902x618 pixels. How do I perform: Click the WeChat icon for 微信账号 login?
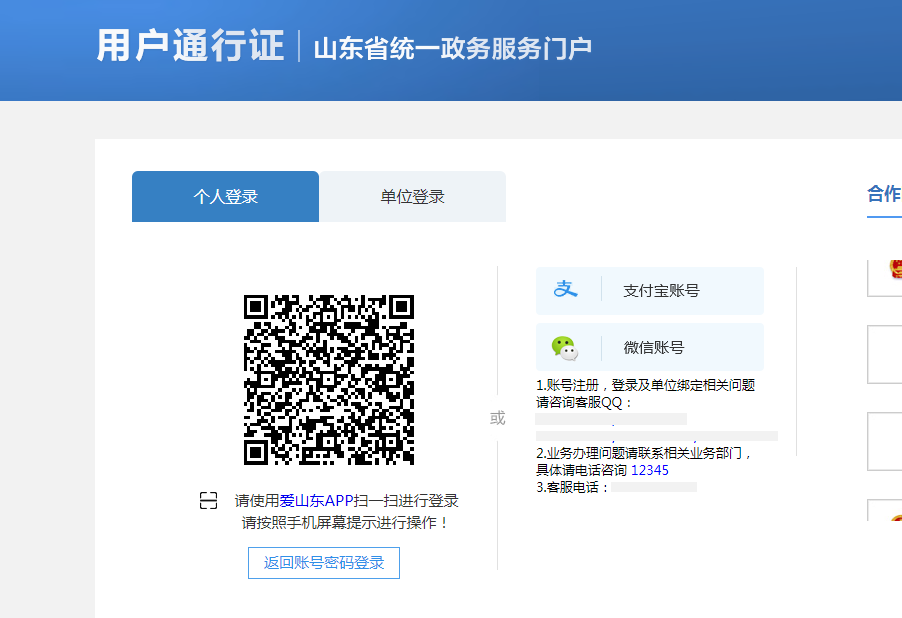click(567, 347)
